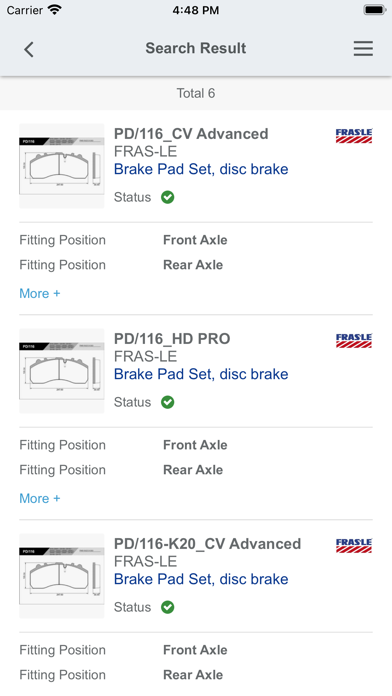Open PD/116_HD PRO brake pad thumbnail
Screen dimensions: 392x696
62,371
